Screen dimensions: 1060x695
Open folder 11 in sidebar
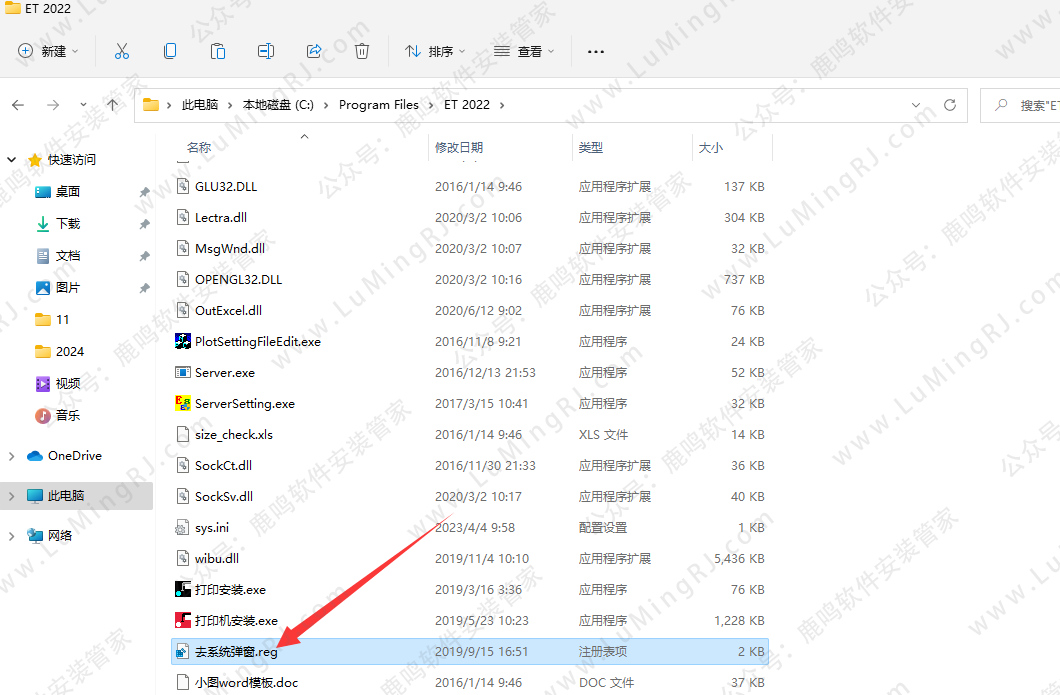click(62, 320)
